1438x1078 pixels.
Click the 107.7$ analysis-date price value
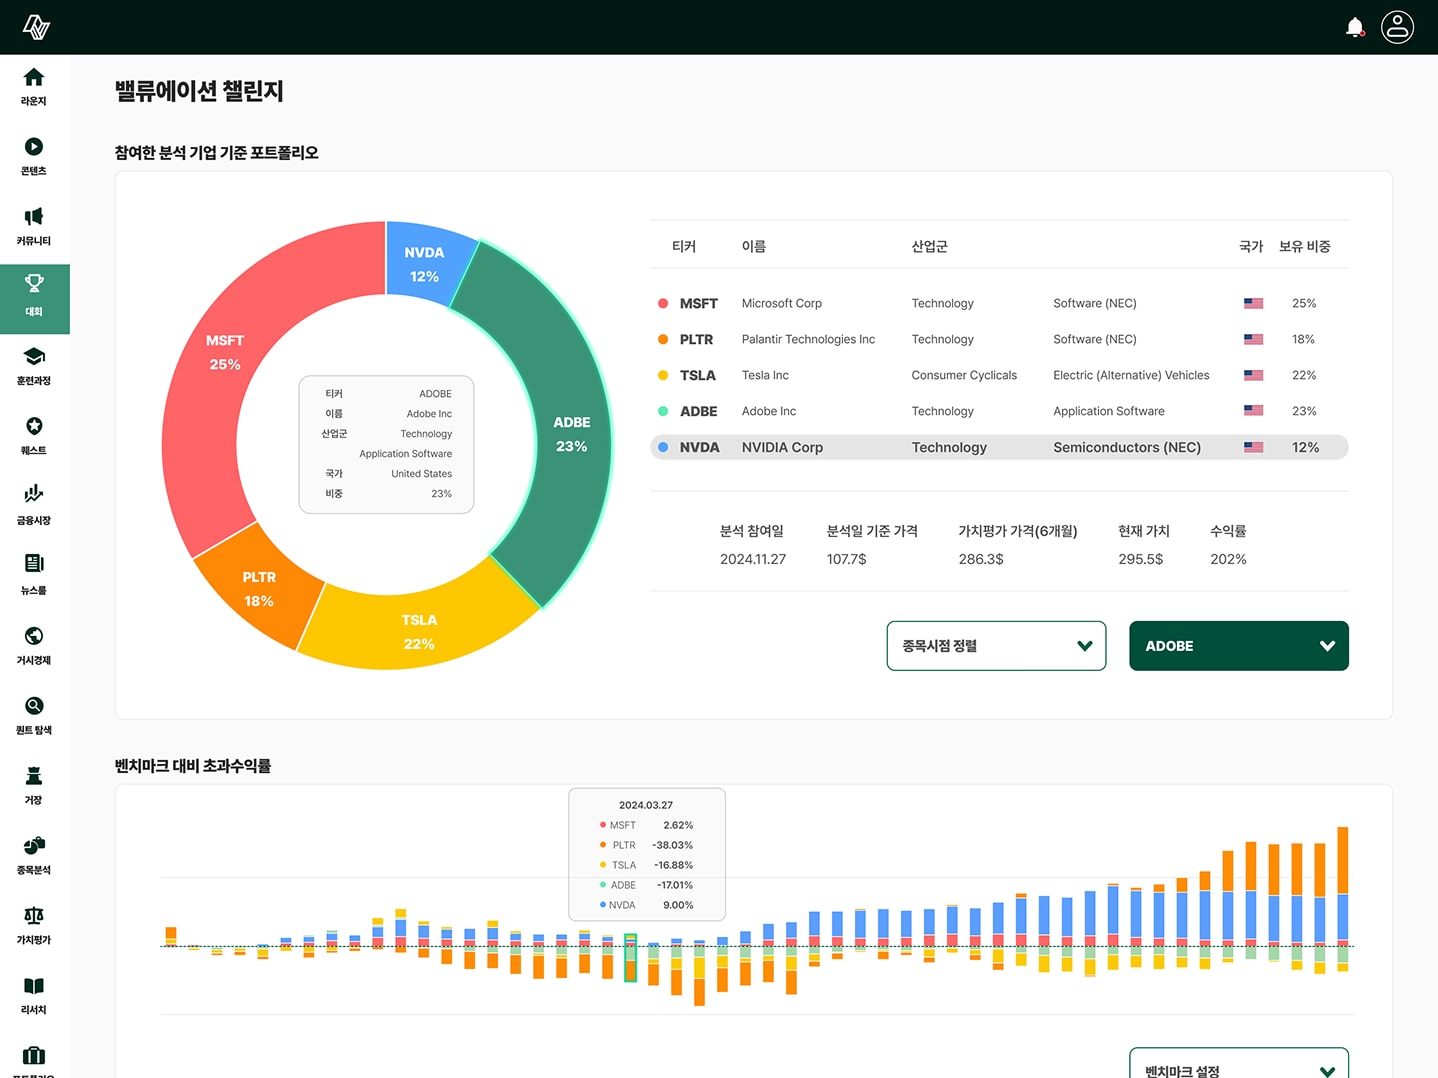click(x=847, y=559)
